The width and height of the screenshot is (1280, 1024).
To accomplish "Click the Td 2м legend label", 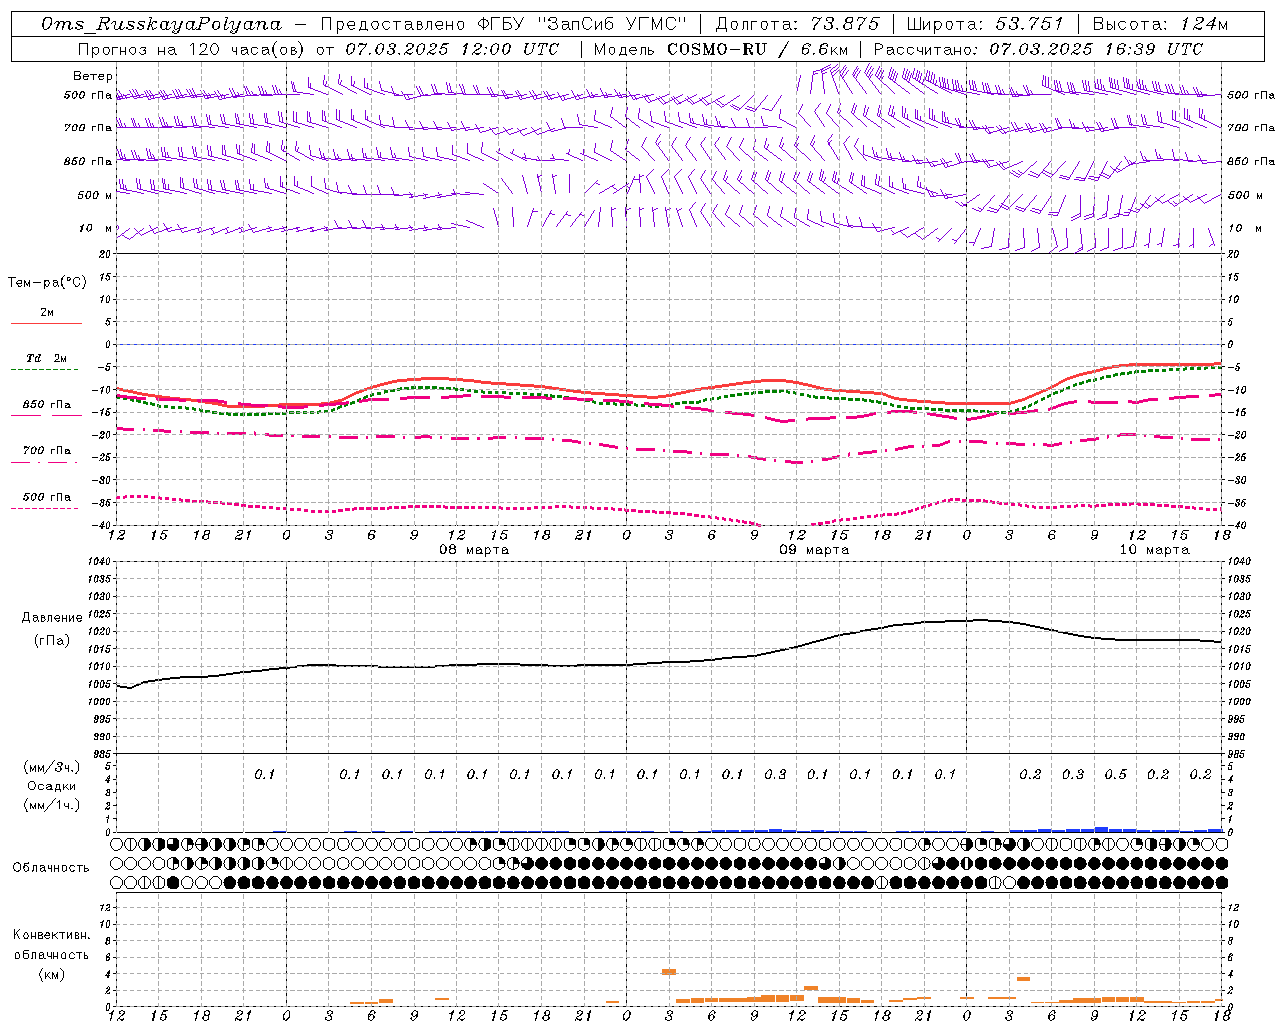I will (46, 358).
